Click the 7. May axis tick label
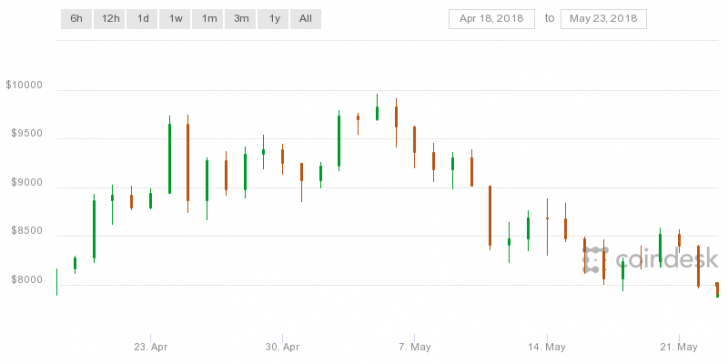Viewport: 728px width, 364px height. (415, 347)
